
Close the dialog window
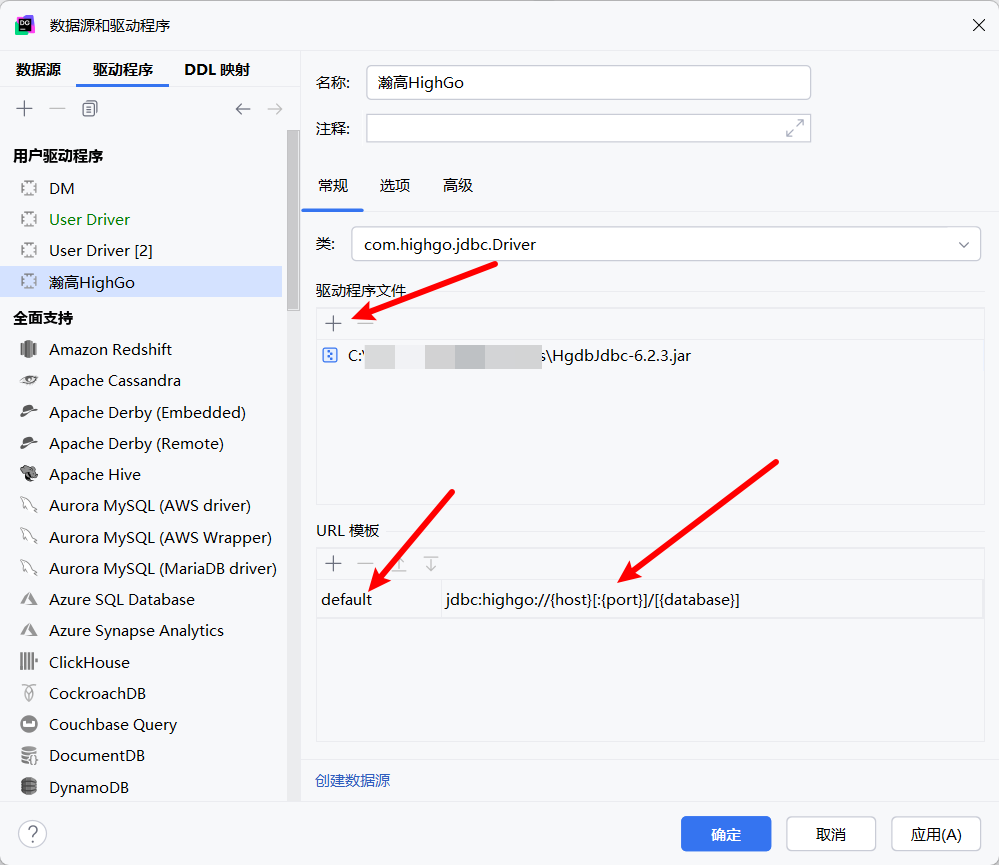979,25
